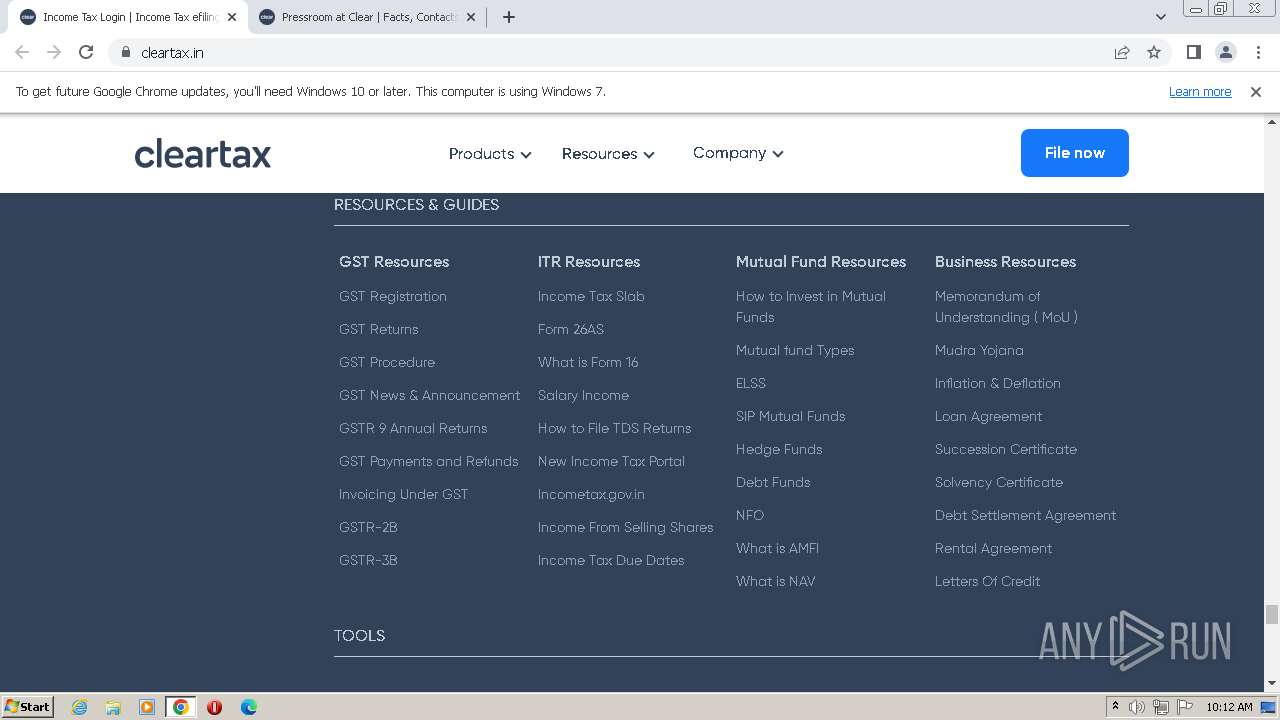Open volume control in system tray
The width and height of the screenshot is (1280, 720).
coord(1137,707)
